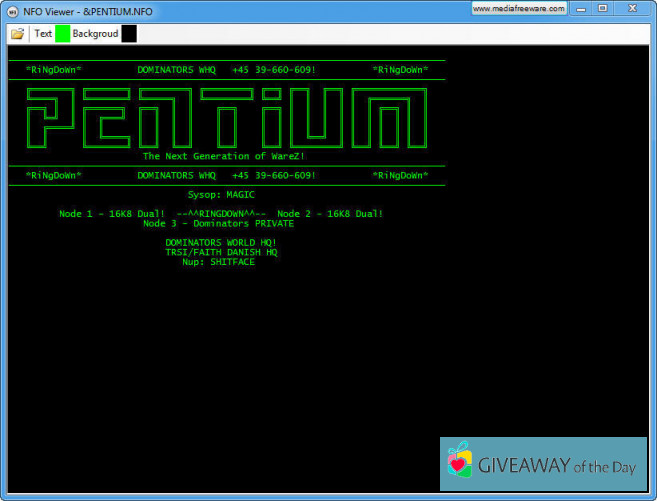Click the NFO Viewer app icon in title bar
Screen dimensions: 657x501
click(12, 9)
